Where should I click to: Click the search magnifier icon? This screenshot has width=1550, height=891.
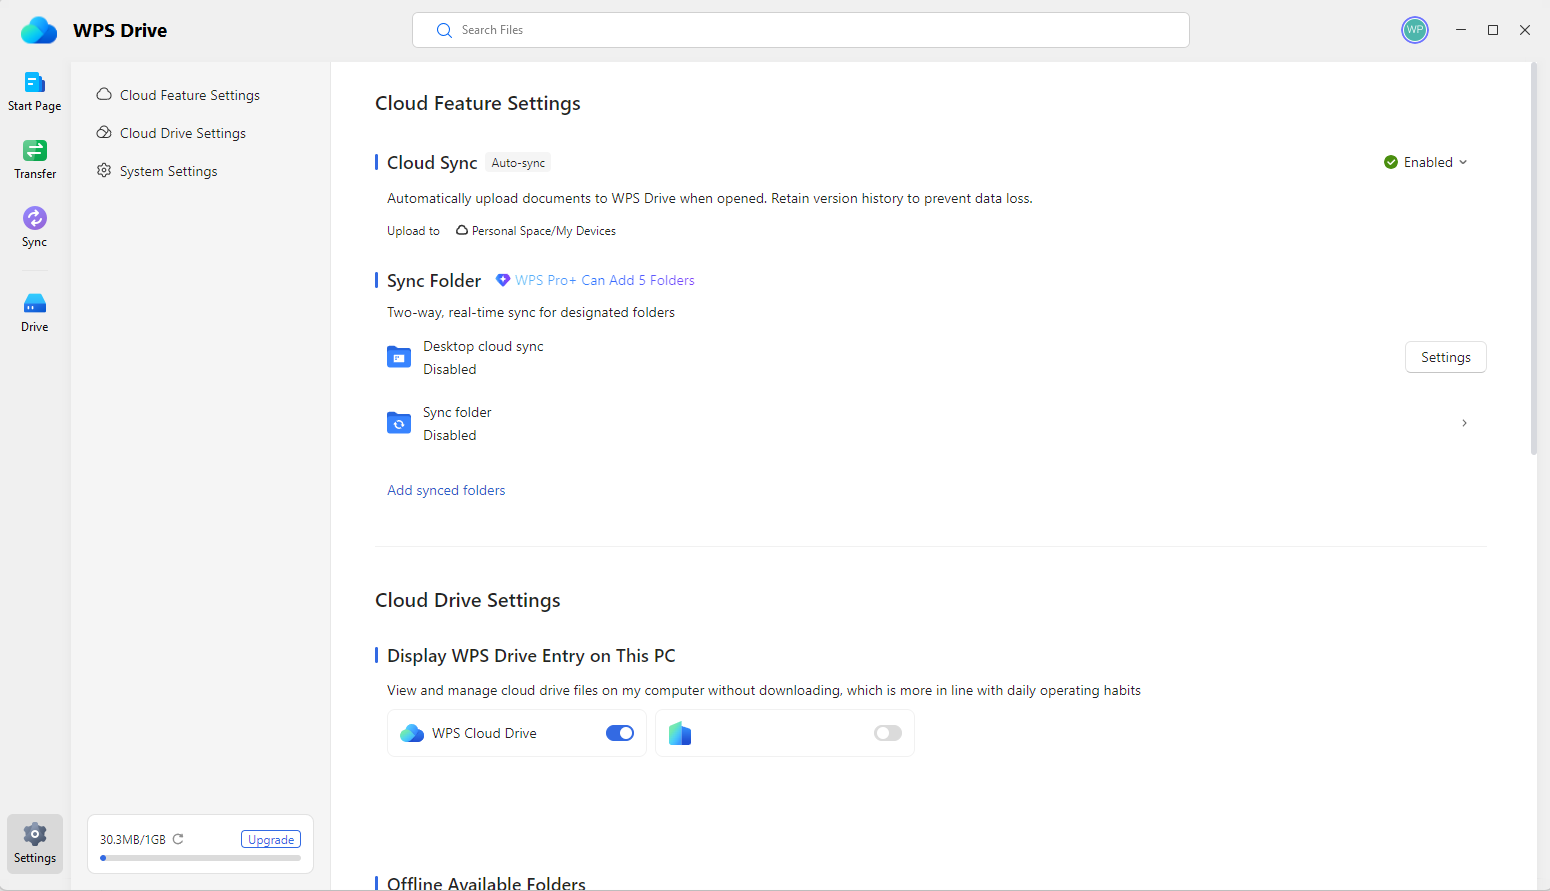point(444,30)
